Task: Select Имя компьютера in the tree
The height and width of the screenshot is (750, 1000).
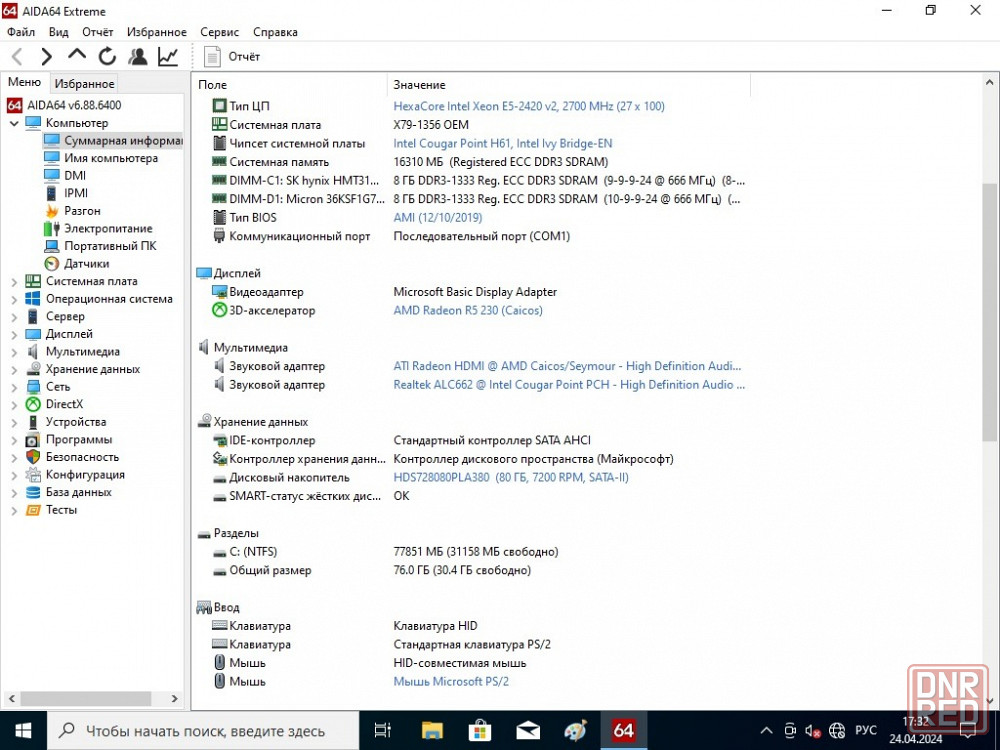Action: (111, 158)
